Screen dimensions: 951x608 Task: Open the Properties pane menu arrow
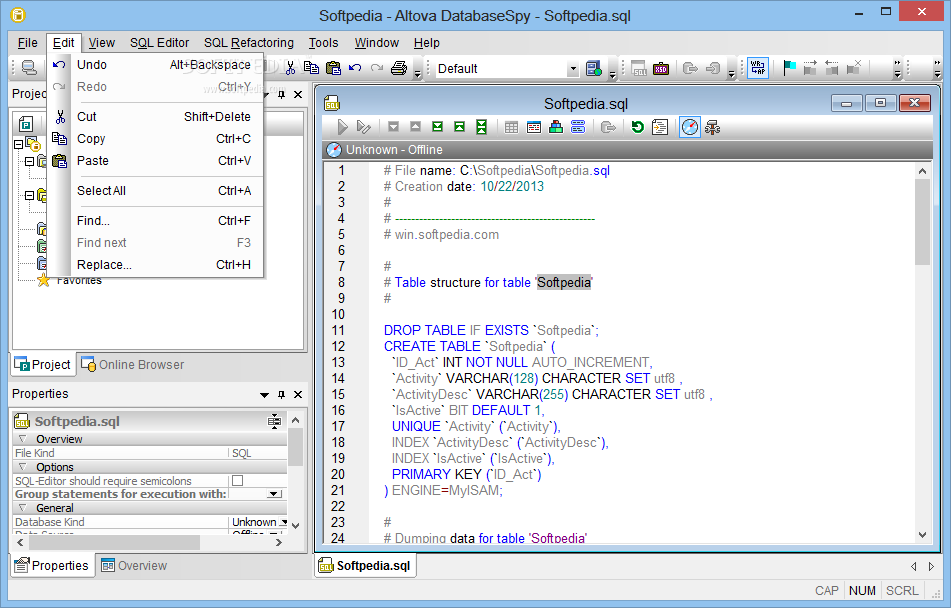[264, 394]
